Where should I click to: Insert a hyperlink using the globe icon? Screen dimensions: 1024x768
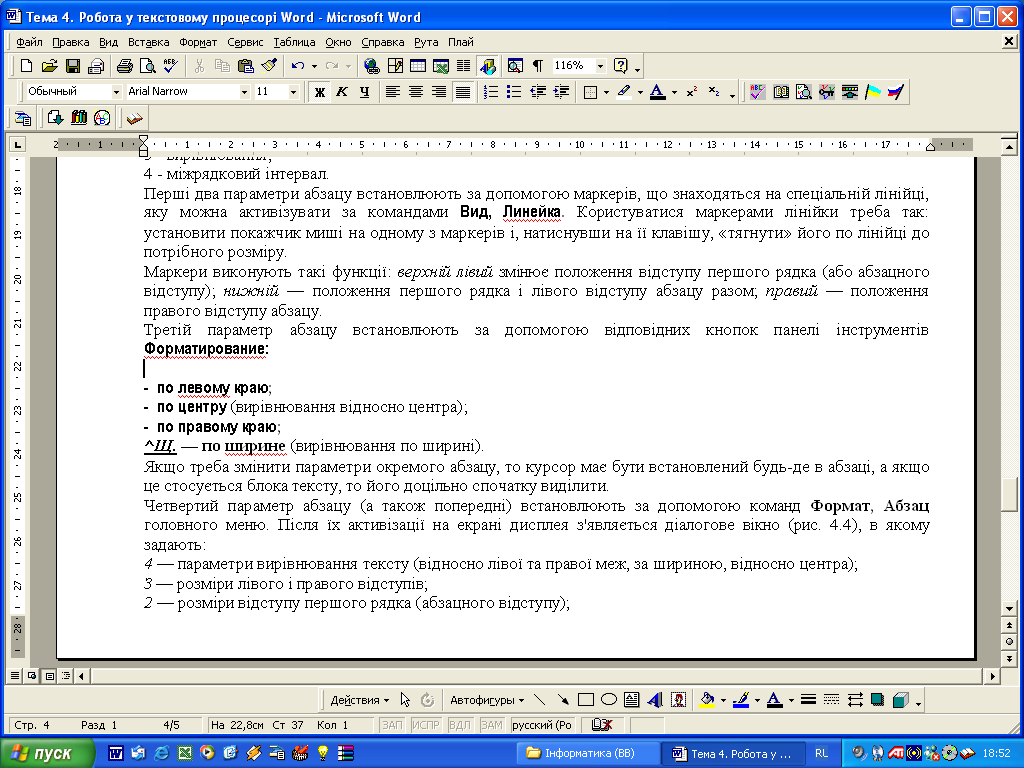coord(372,66)
